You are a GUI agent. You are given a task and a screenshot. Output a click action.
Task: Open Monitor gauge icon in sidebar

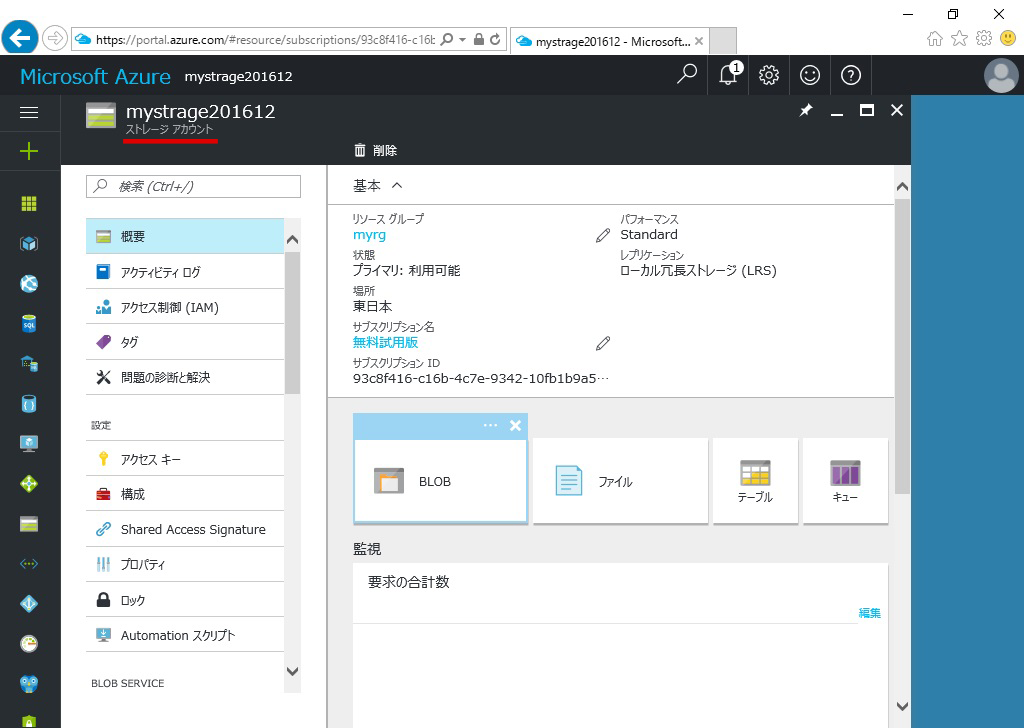point(29,644)
